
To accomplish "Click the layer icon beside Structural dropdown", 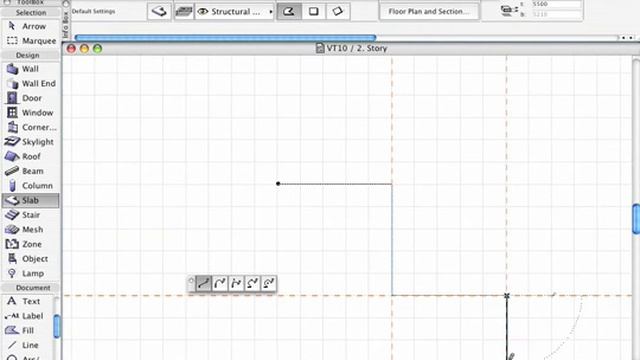I will (x=184, y=11).
